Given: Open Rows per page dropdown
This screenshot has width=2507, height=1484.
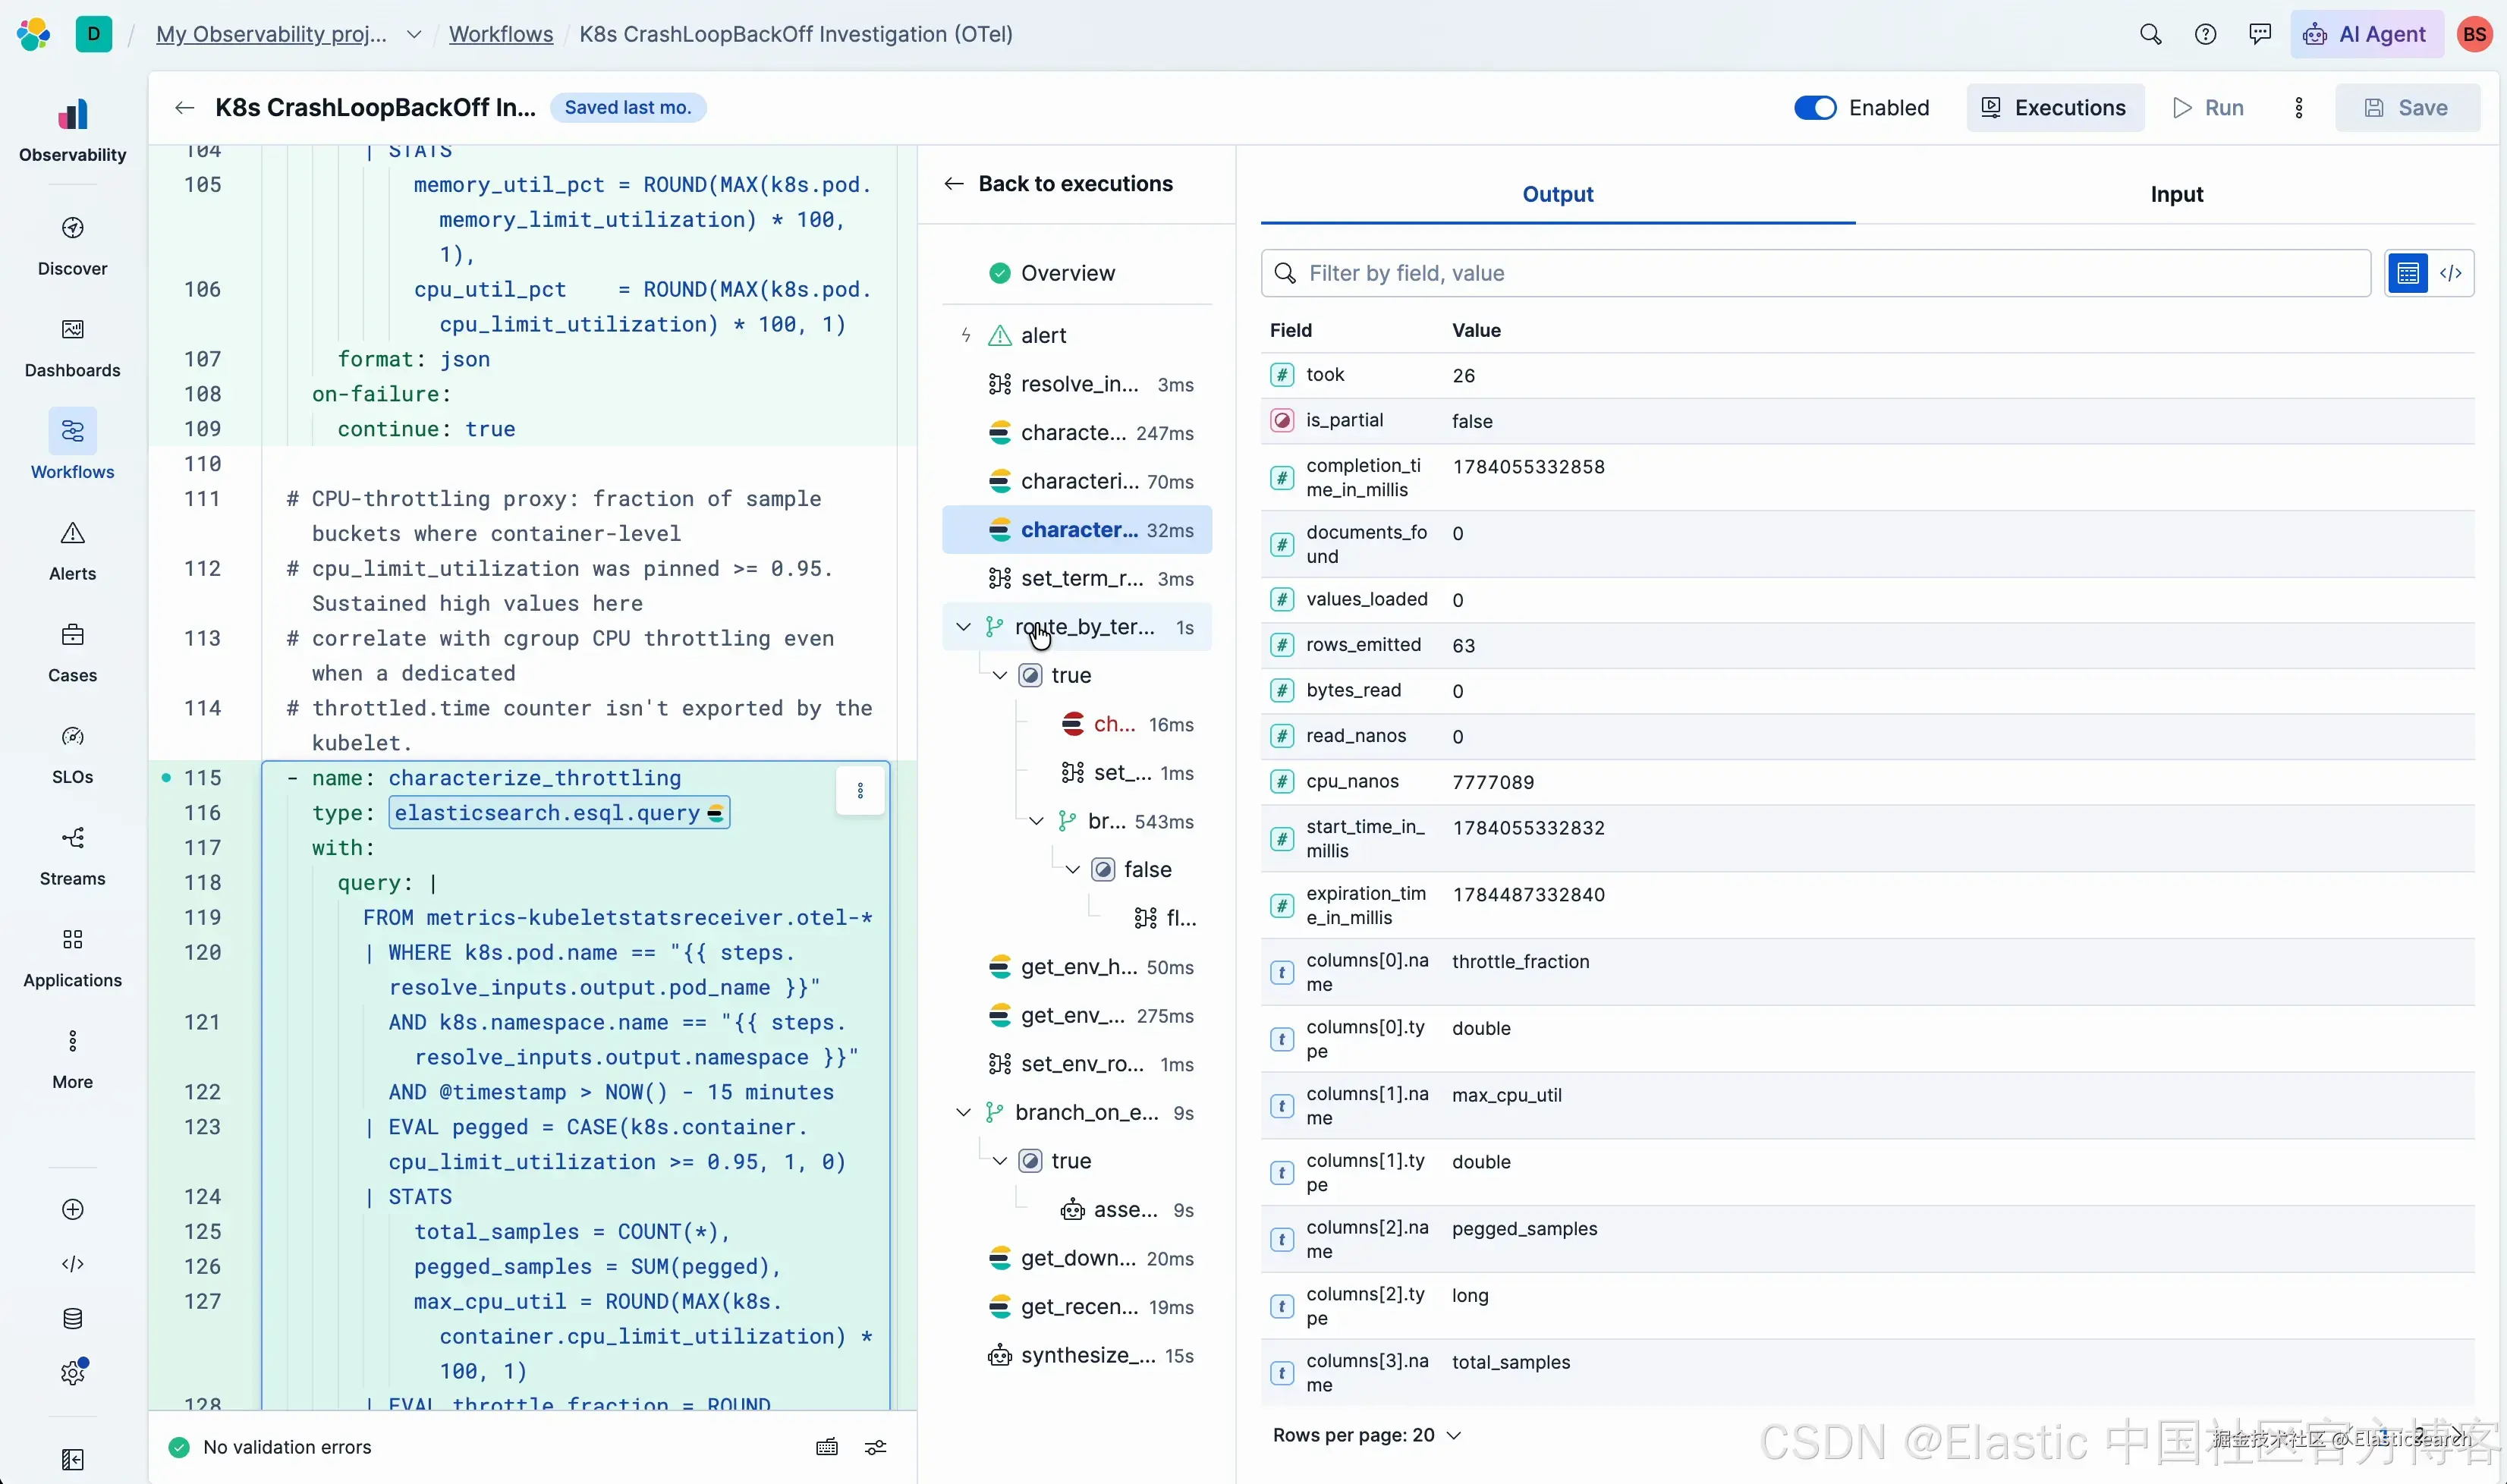Looking at the screenshot, I should point(1366,1435).
